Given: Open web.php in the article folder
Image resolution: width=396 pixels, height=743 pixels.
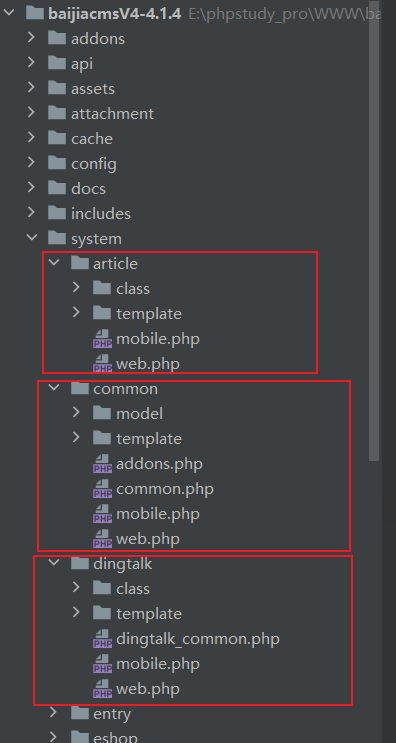Looking at the screenshot, I should pyautogui.click(x=148, y=364).
